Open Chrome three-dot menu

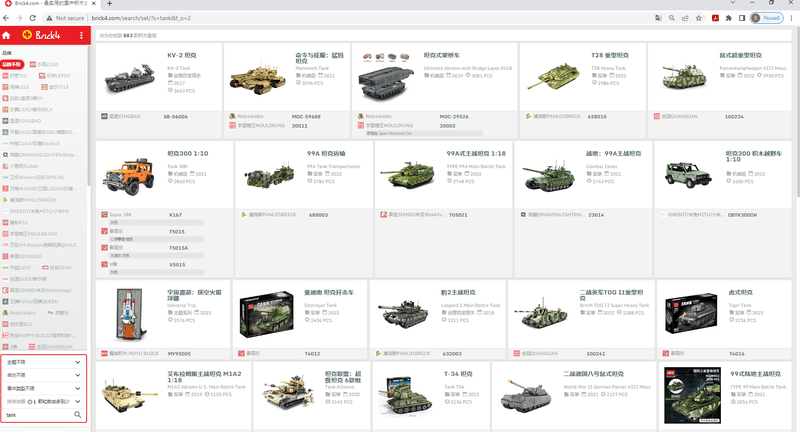[x=791, y=18]
